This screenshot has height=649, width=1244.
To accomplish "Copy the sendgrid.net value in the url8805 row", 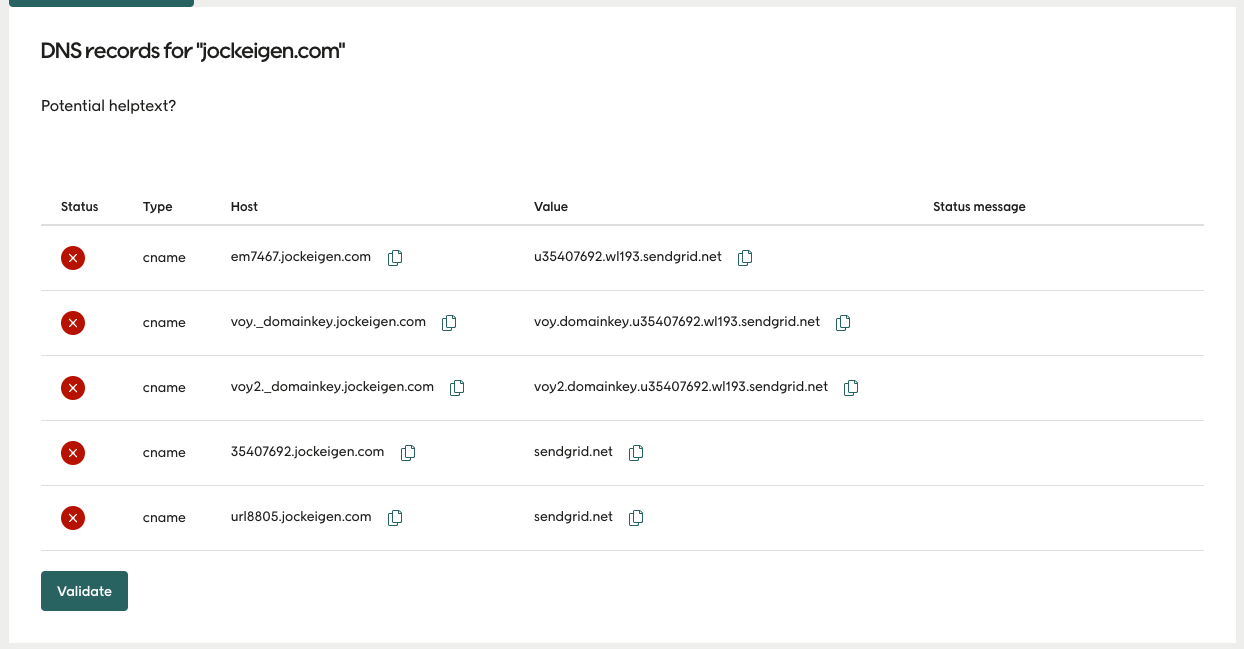I will [635, 517].
